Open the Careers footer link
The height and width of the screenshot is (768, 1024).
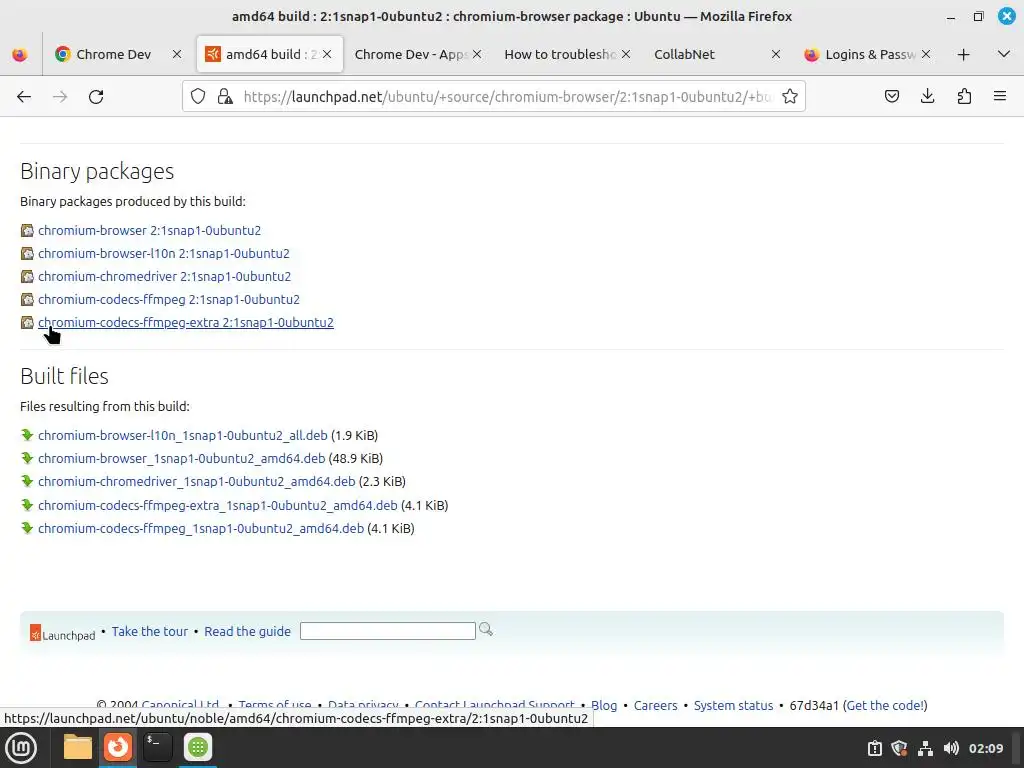(656, 705)
